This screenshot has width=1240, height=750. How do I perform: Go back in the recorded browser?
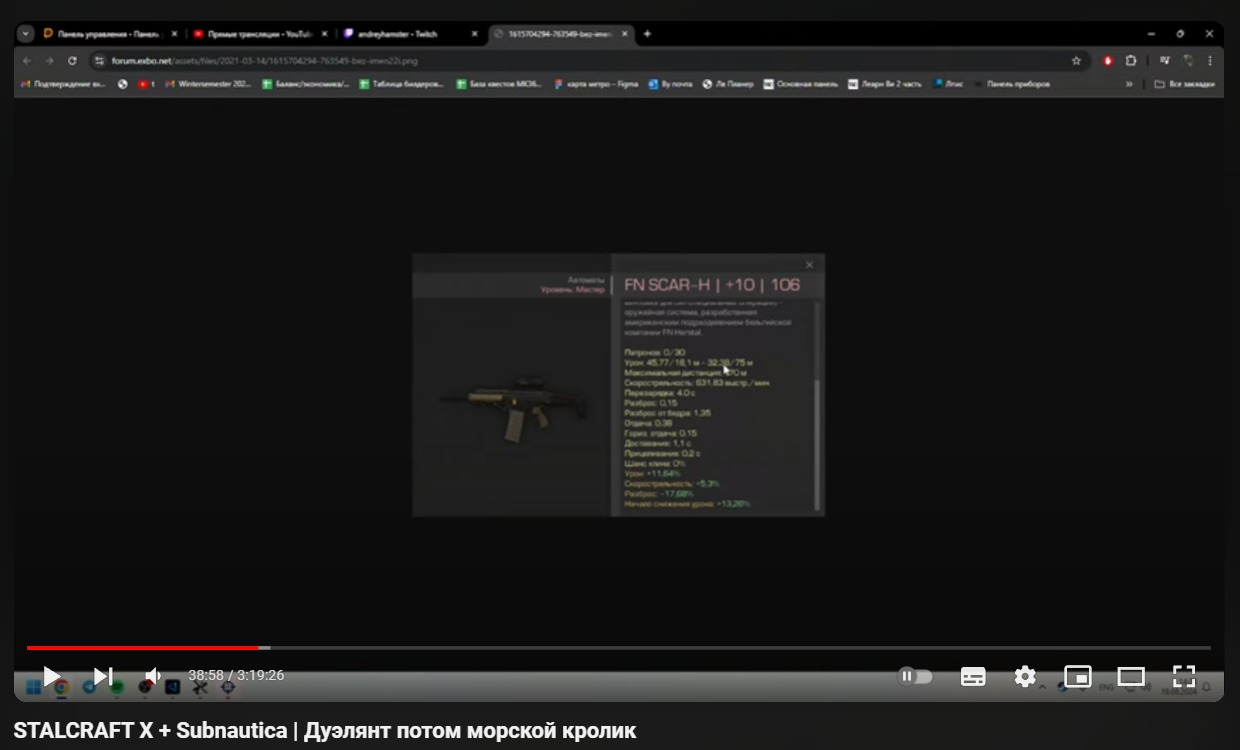point(28,60)
